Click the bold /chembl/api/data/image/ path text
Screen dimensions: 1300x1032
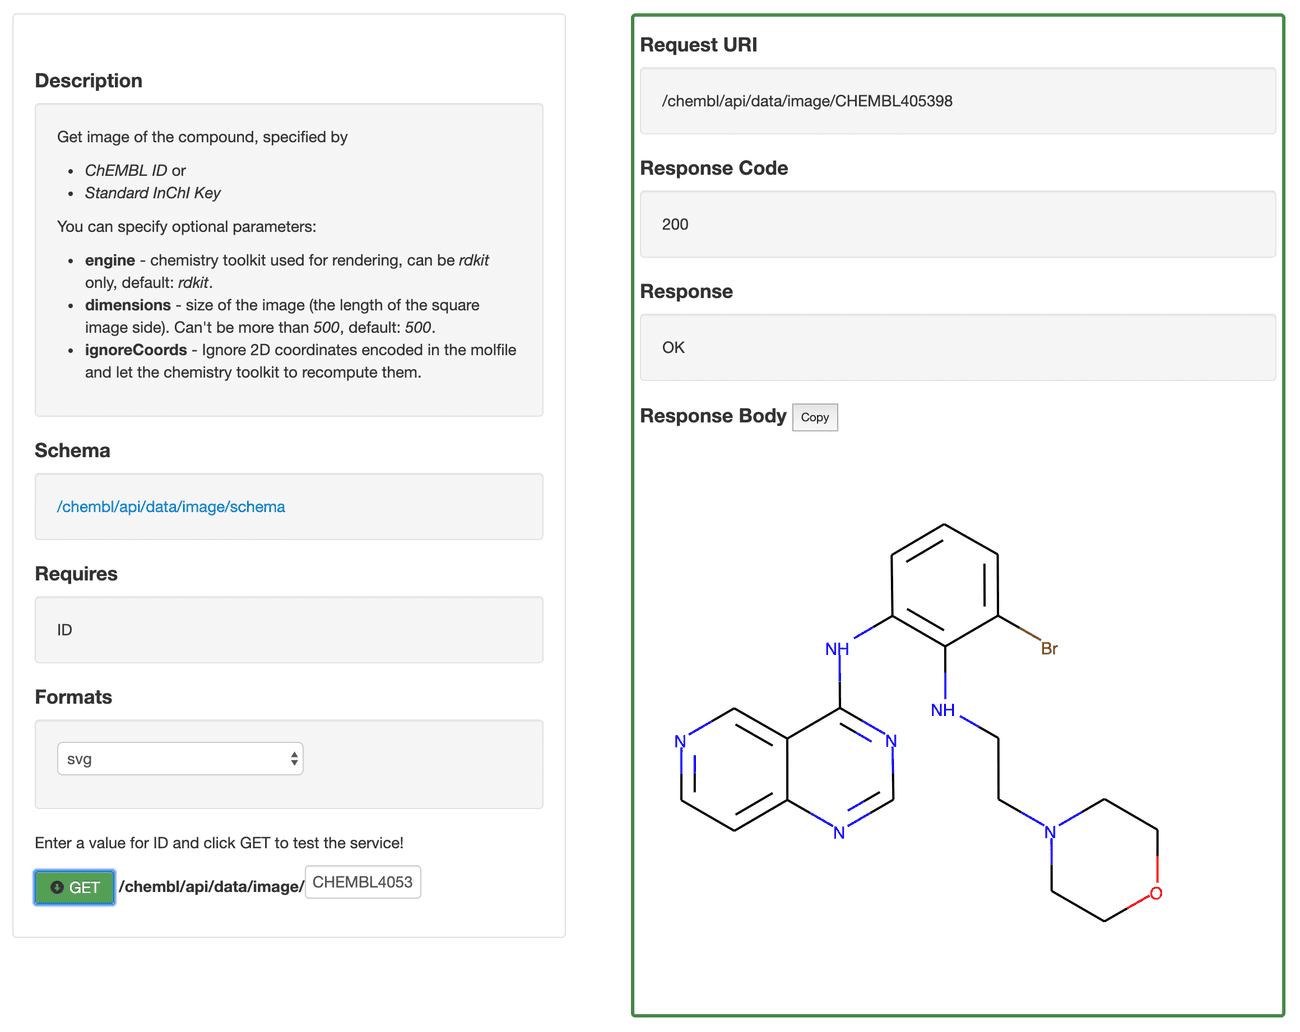tap(210, 885)
